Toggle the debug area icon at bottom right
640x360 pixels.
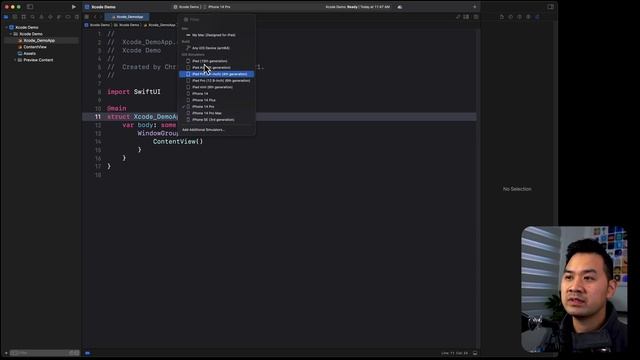(x=475, y=353)
